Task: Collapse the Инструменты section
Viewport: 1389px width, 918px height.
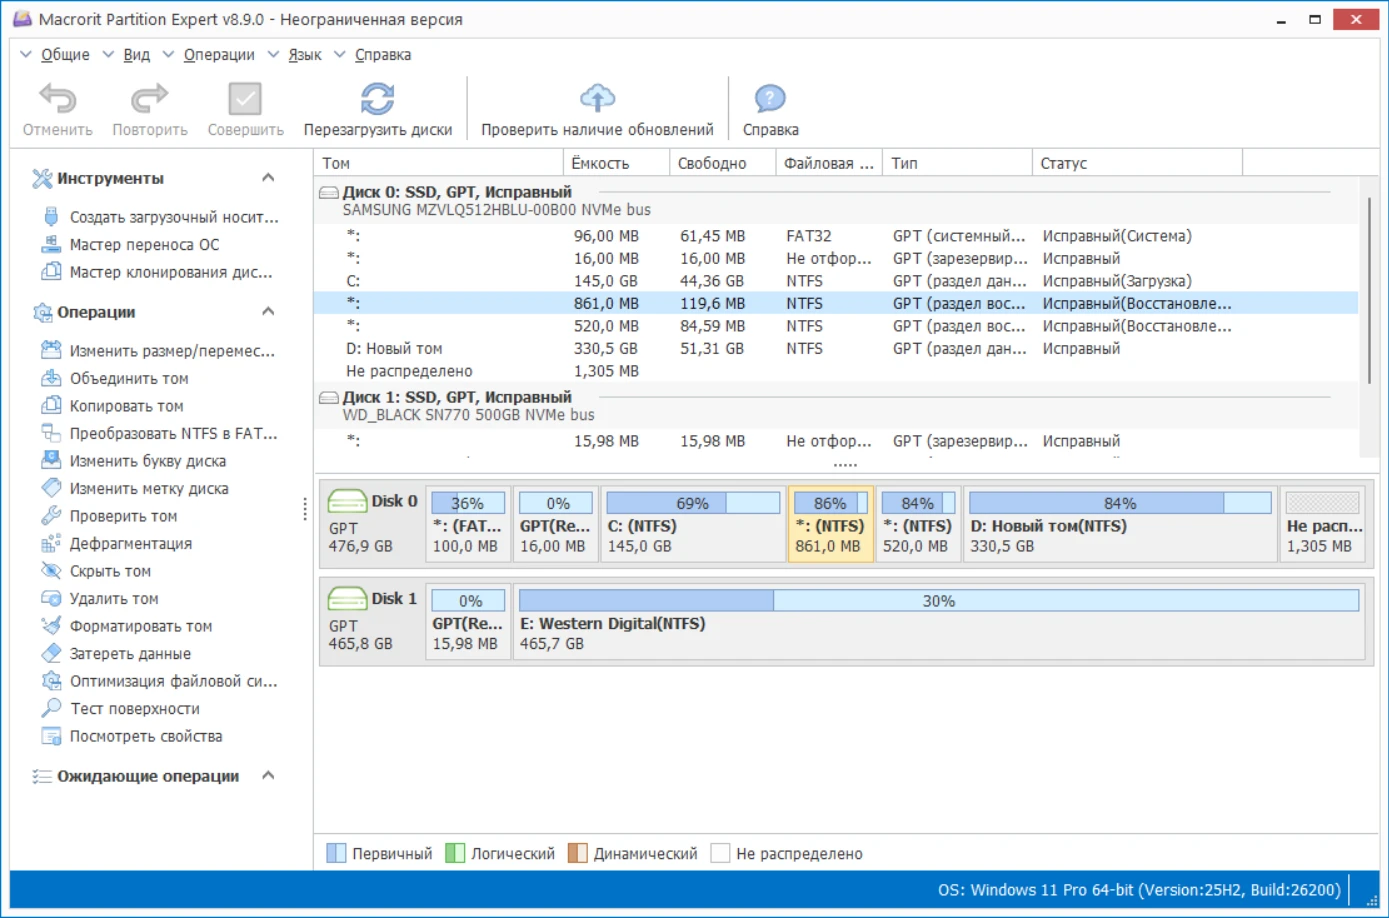Action: point(268,178)
